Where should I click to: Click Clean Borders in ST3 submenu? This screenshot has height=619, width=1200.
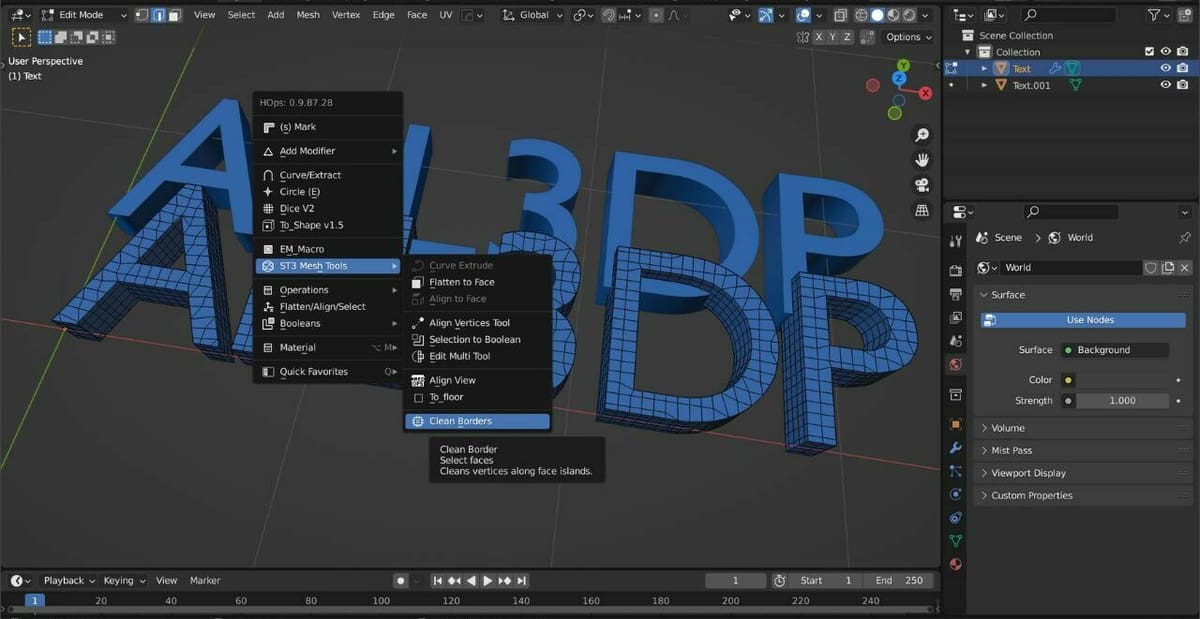coord(477,421)
